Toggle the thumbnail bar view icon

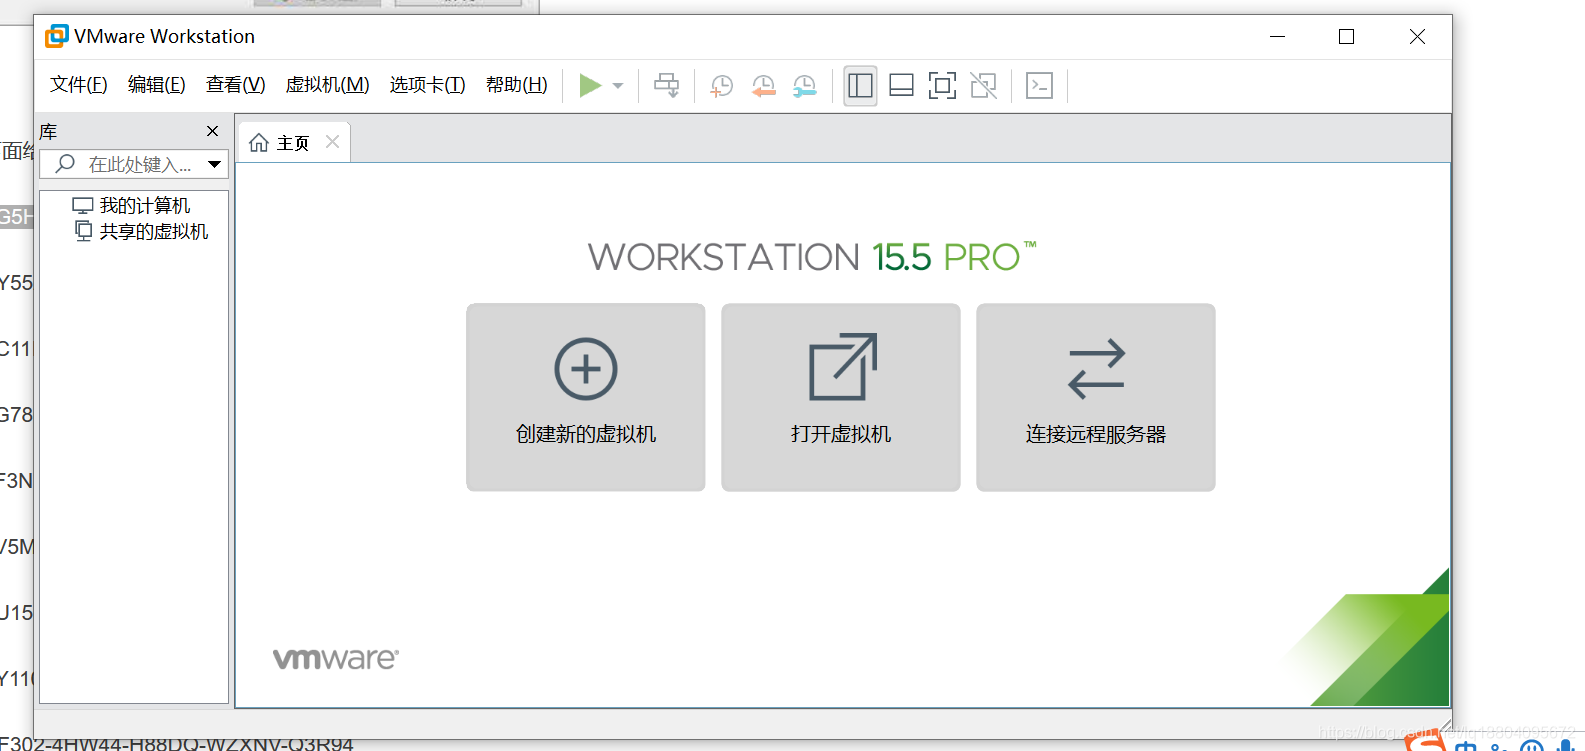click(901, 86)
